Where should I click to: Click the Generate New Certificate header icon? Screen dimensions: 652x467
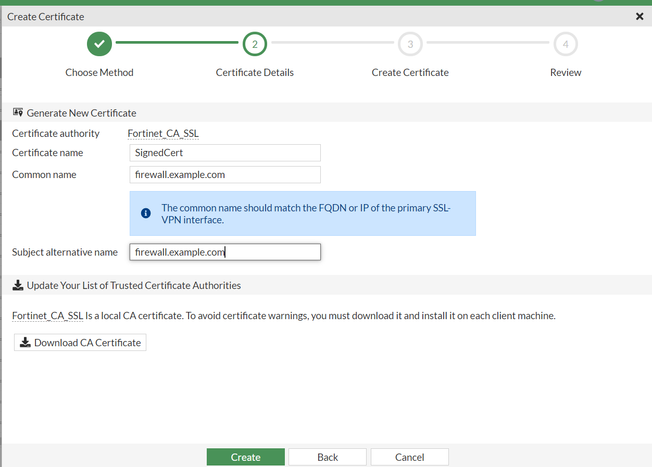[x=17, y=113]
